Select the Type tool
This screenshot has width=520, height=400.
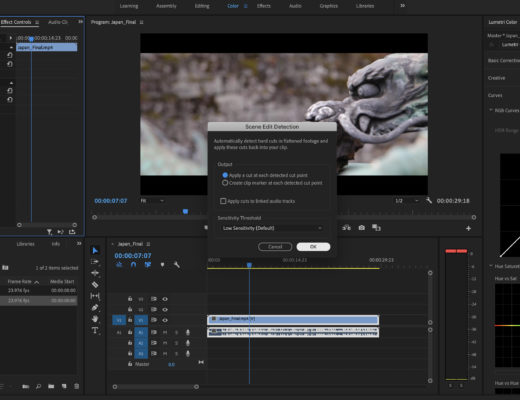pyautogui.click(x=95, y=330)
